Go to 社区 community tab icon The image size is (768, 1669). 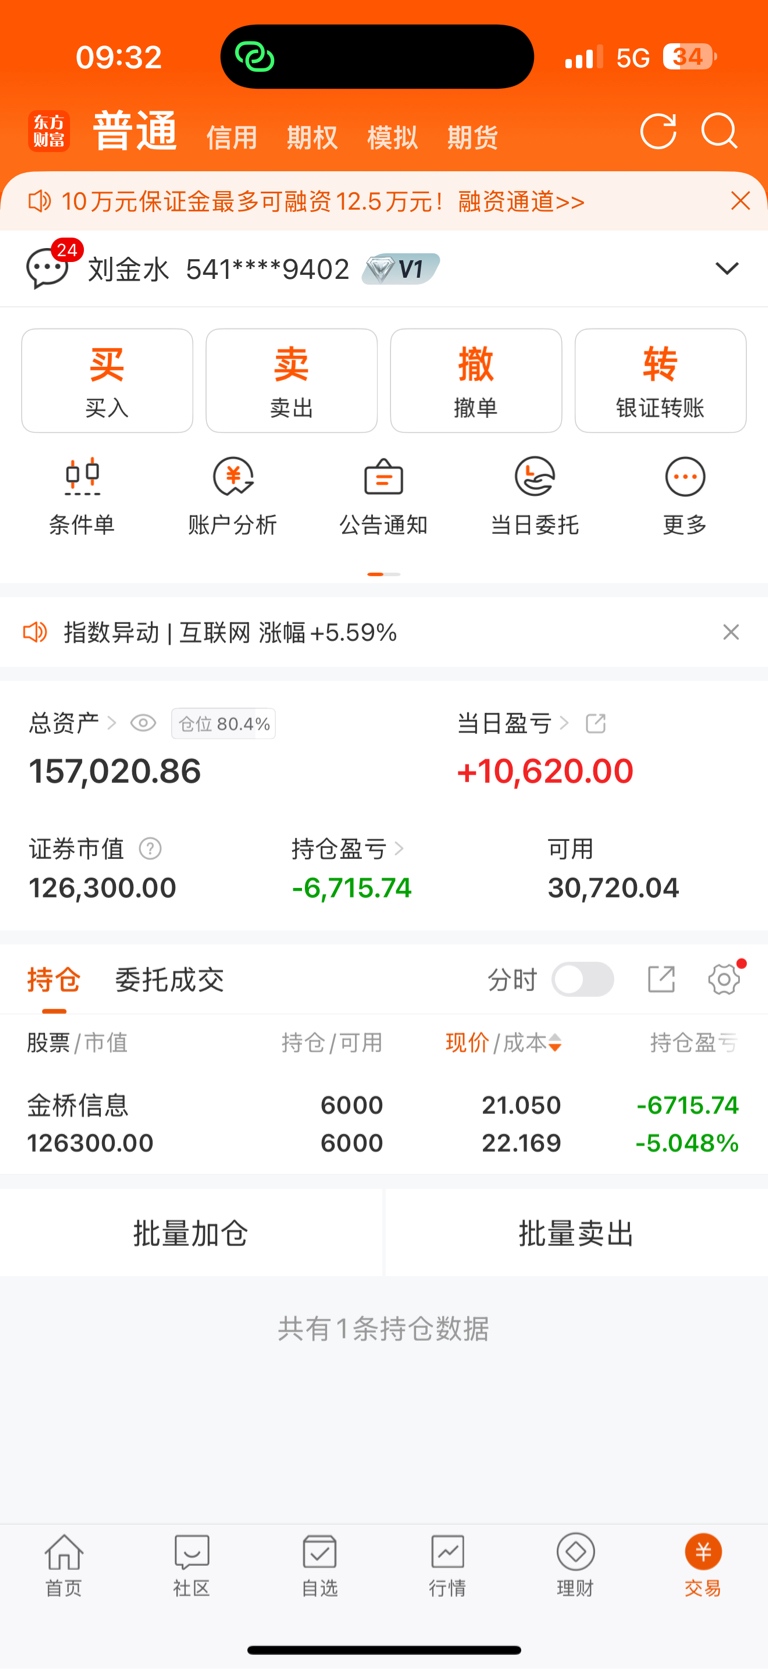point(191,1552)
